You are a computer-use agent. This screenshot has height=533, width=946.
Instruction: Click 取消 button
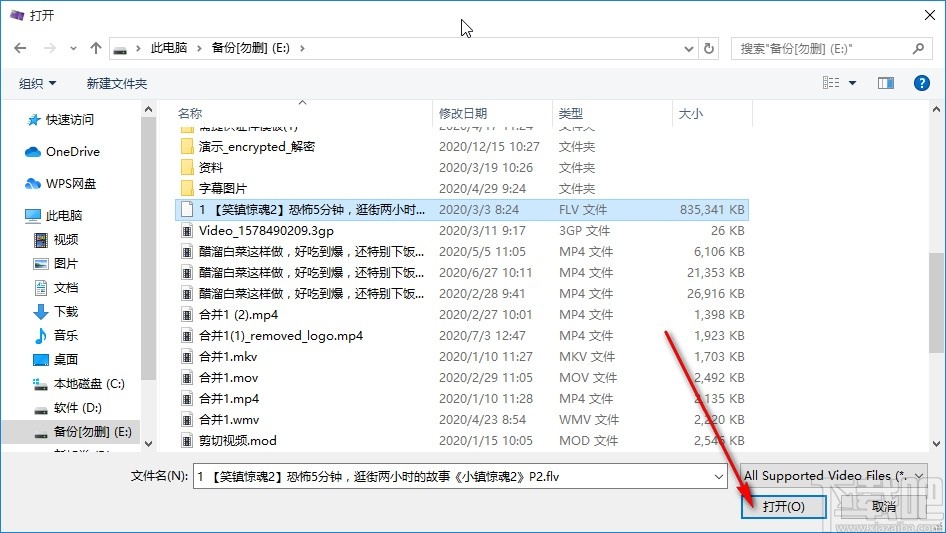point(883,506)
